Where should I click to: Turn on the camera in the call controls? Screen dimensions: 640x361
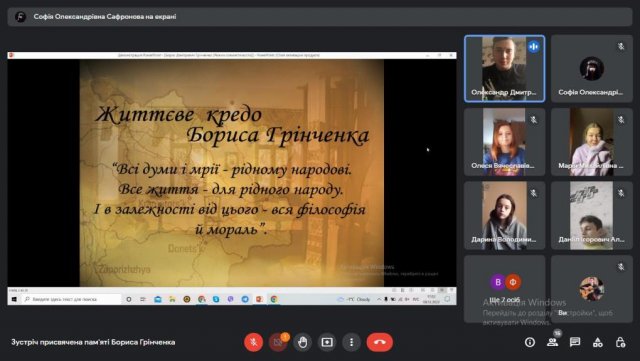(x=278, y=342)
